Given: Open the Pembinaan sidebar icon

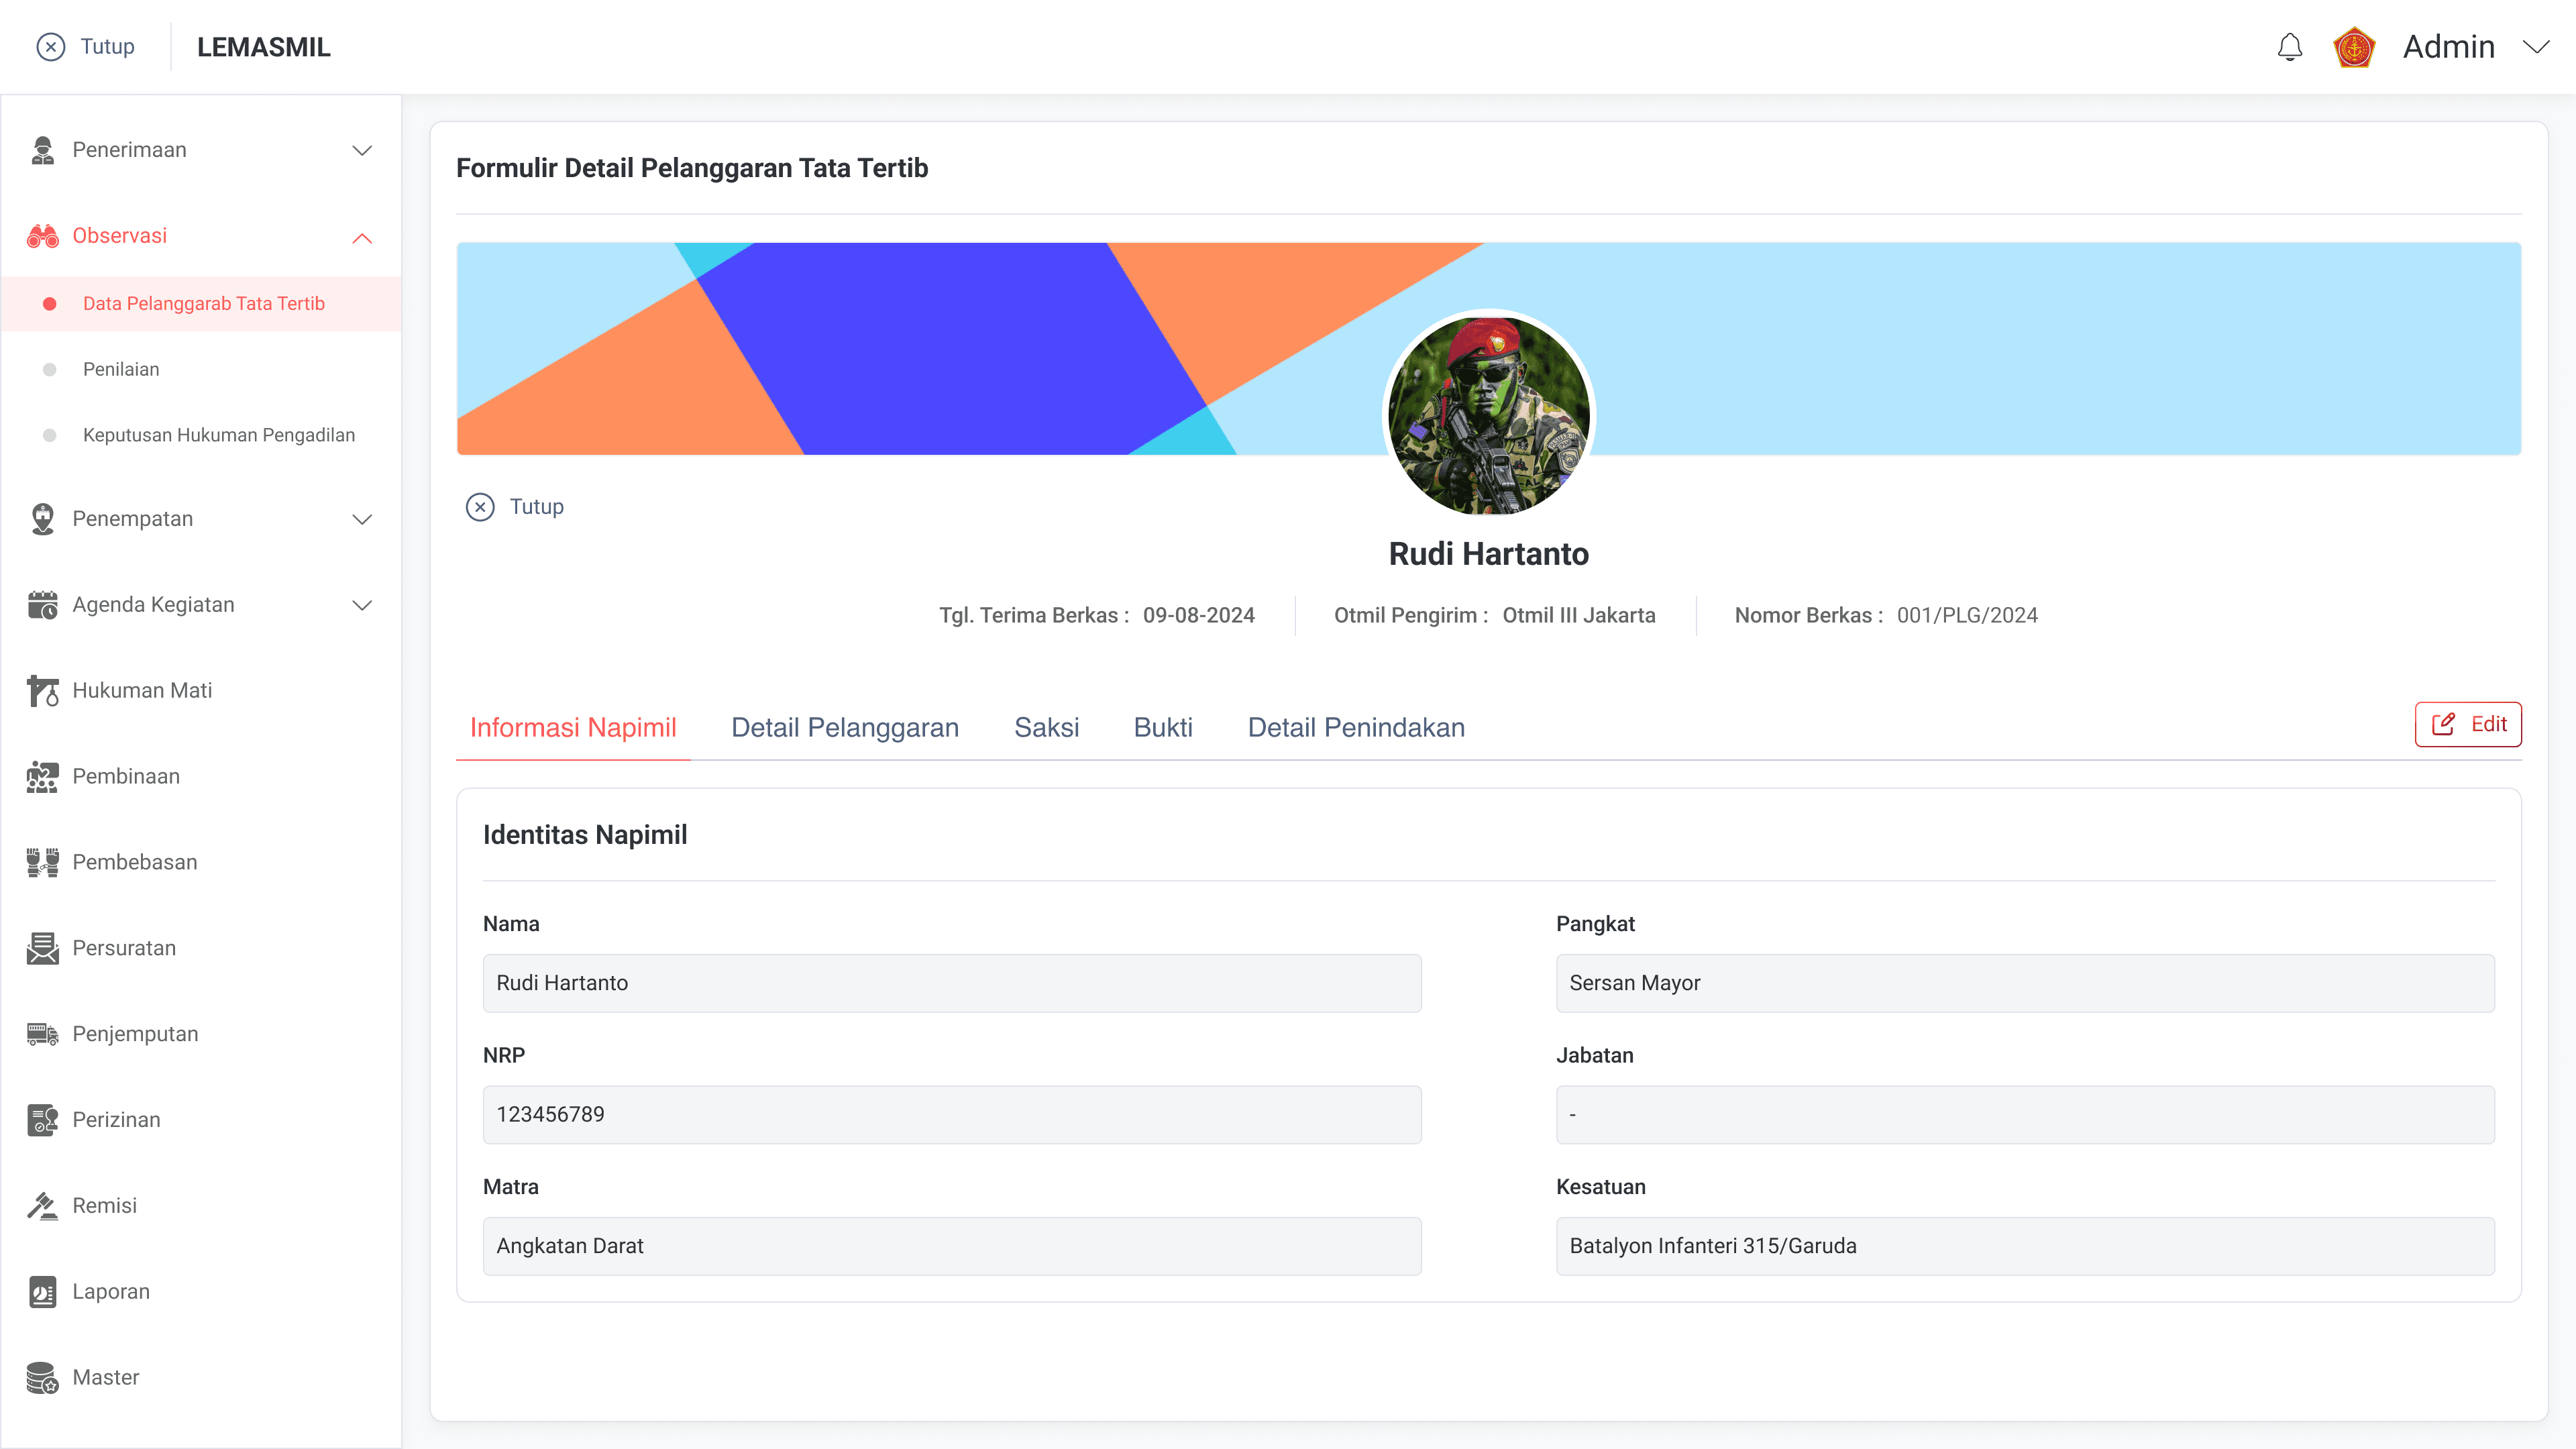Looking at the screenshot, I should click(42, 777).
